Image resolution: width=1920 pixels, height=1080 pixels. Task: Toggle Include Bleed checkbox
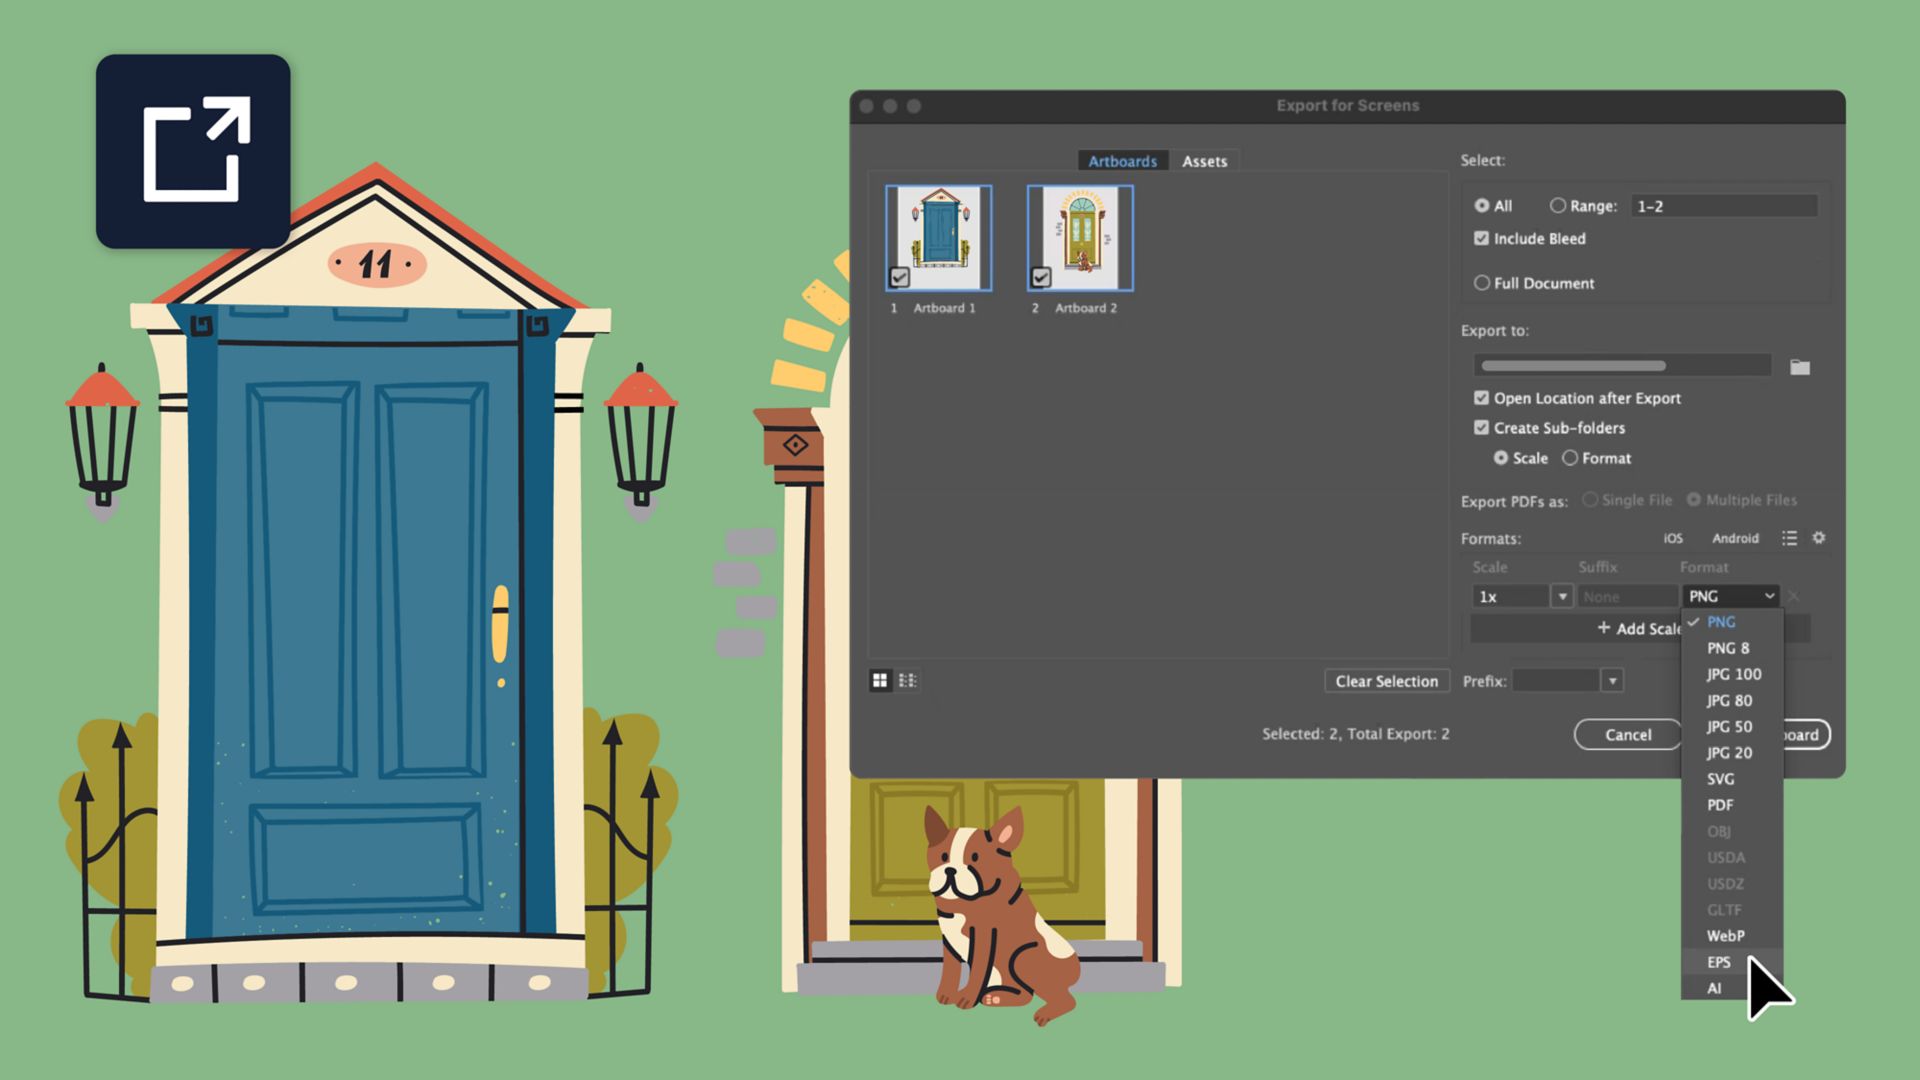[1480, 237]
